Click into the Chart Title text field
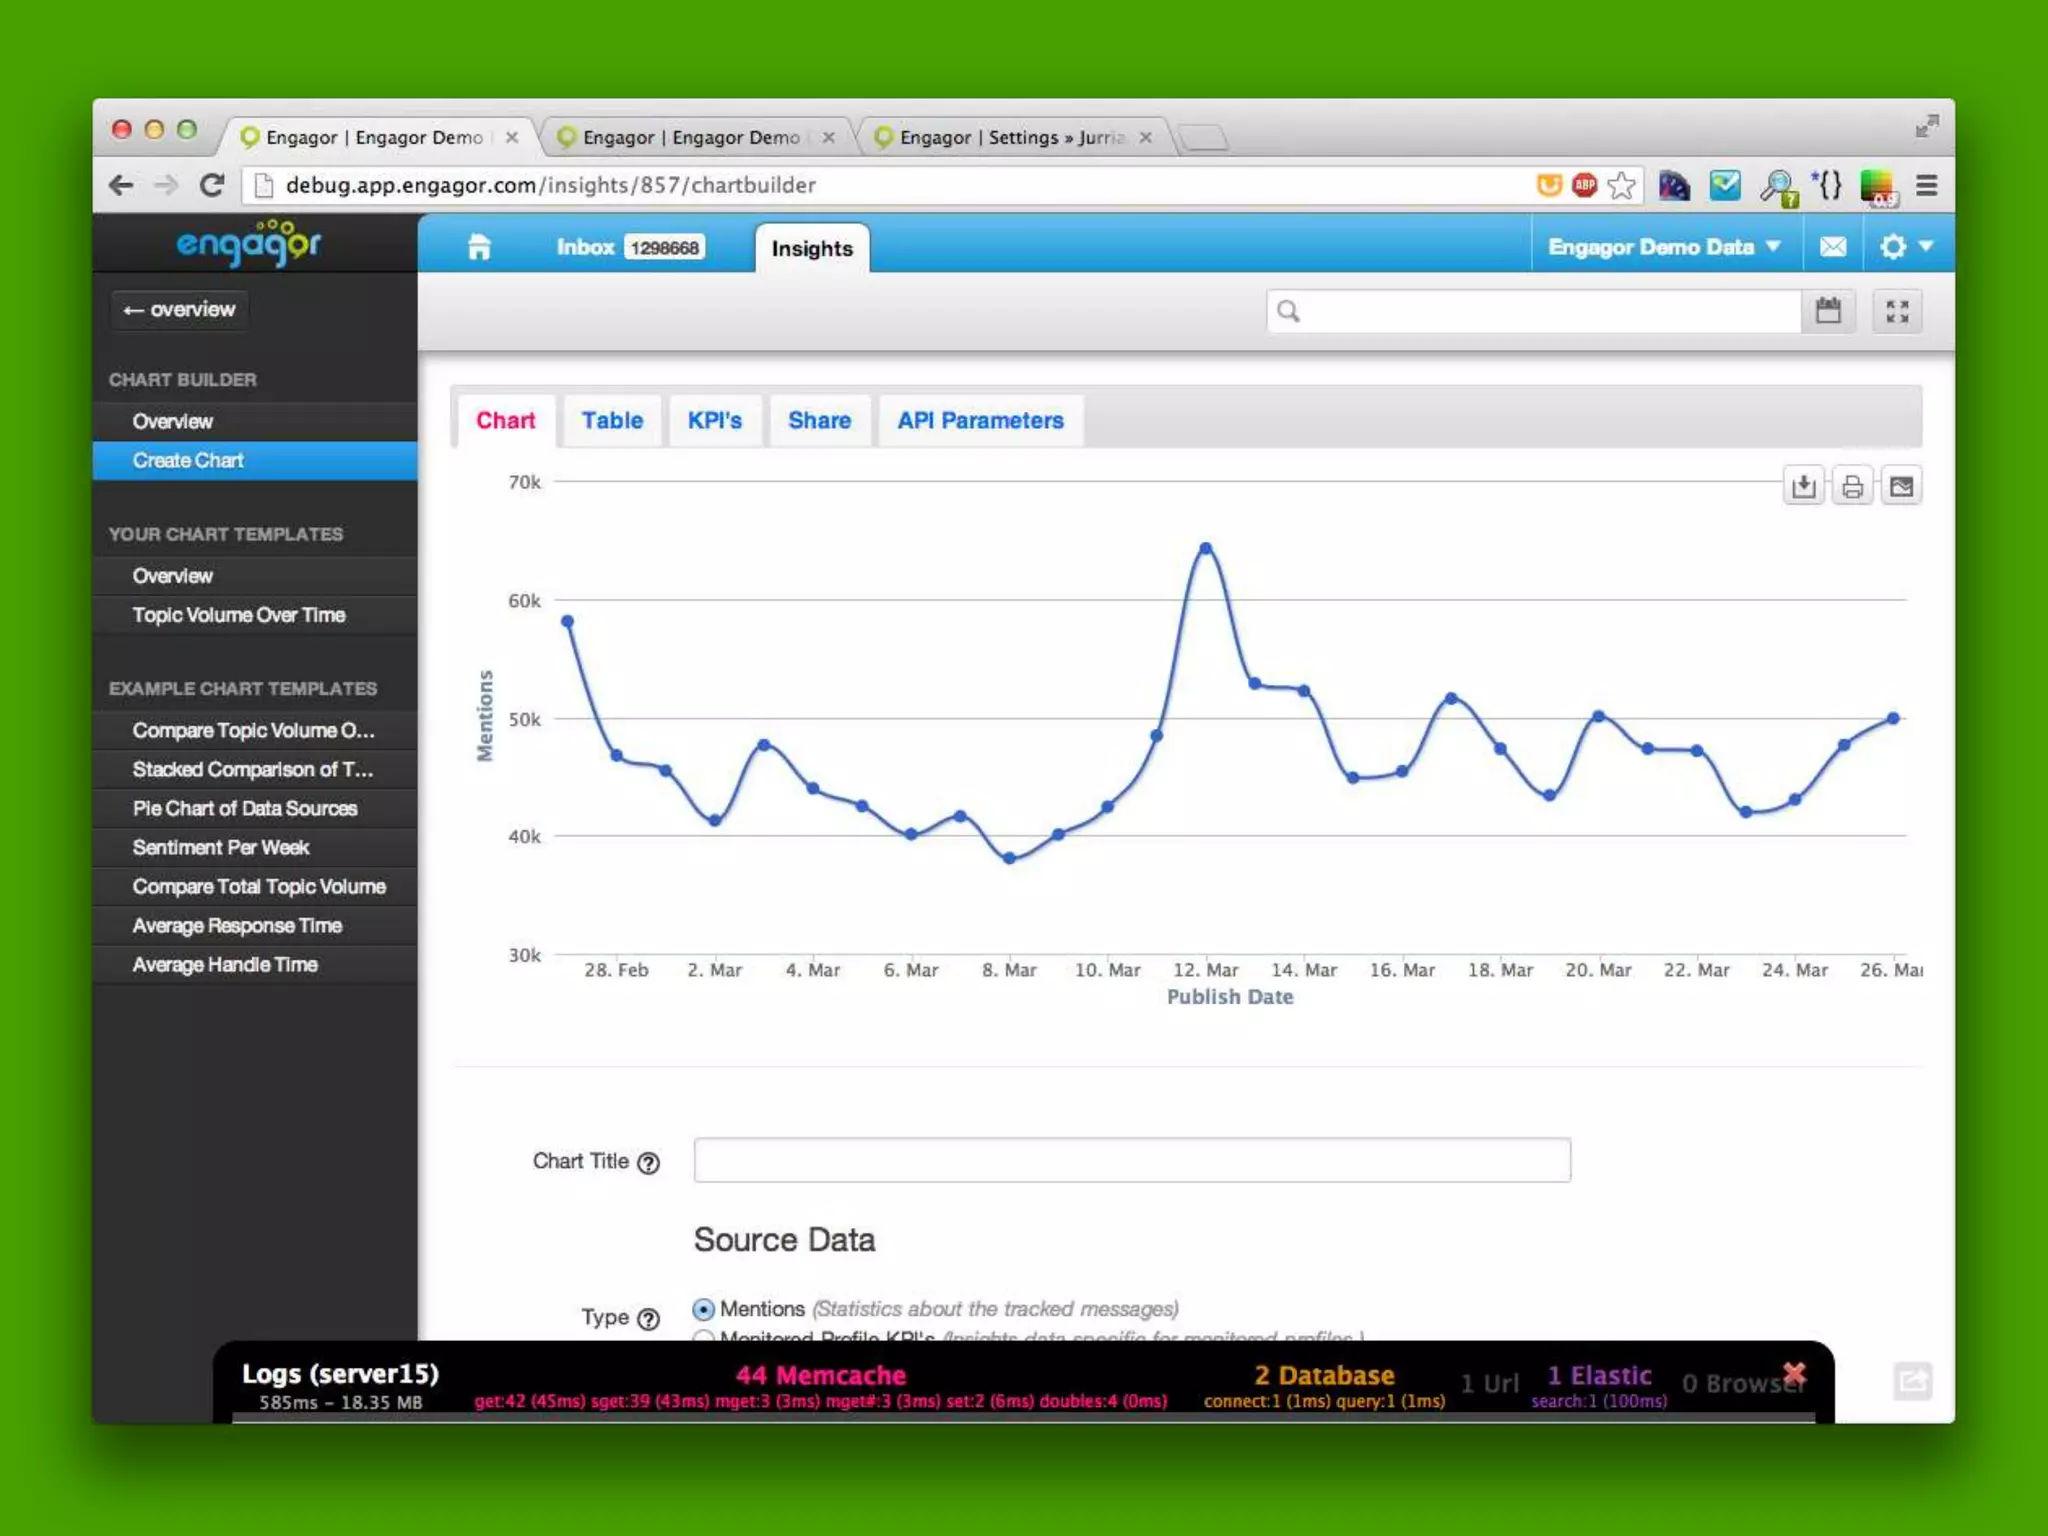The height and width of the screenshot is (1536, 2048). pos(1131,1160)
